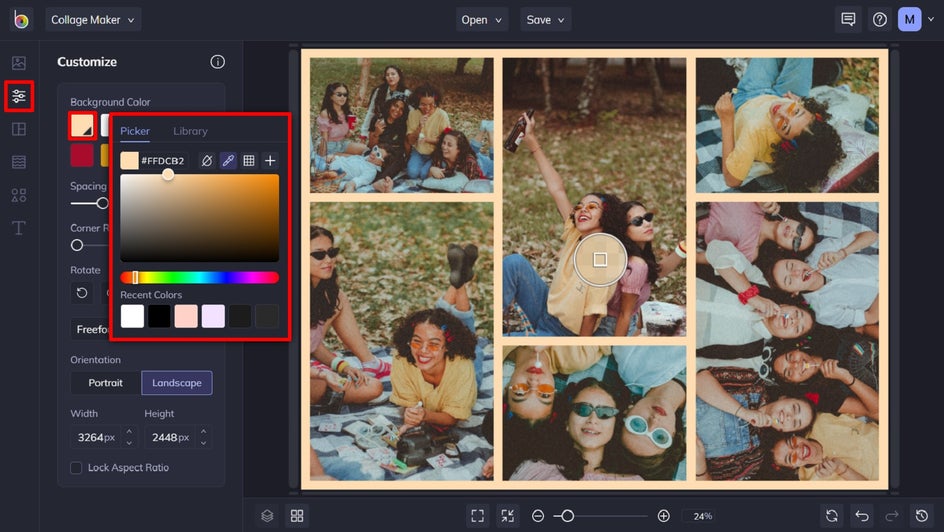This screenshot has width=944, height=532.
Task: Click the reset loop icon
Action: (832, 516)
